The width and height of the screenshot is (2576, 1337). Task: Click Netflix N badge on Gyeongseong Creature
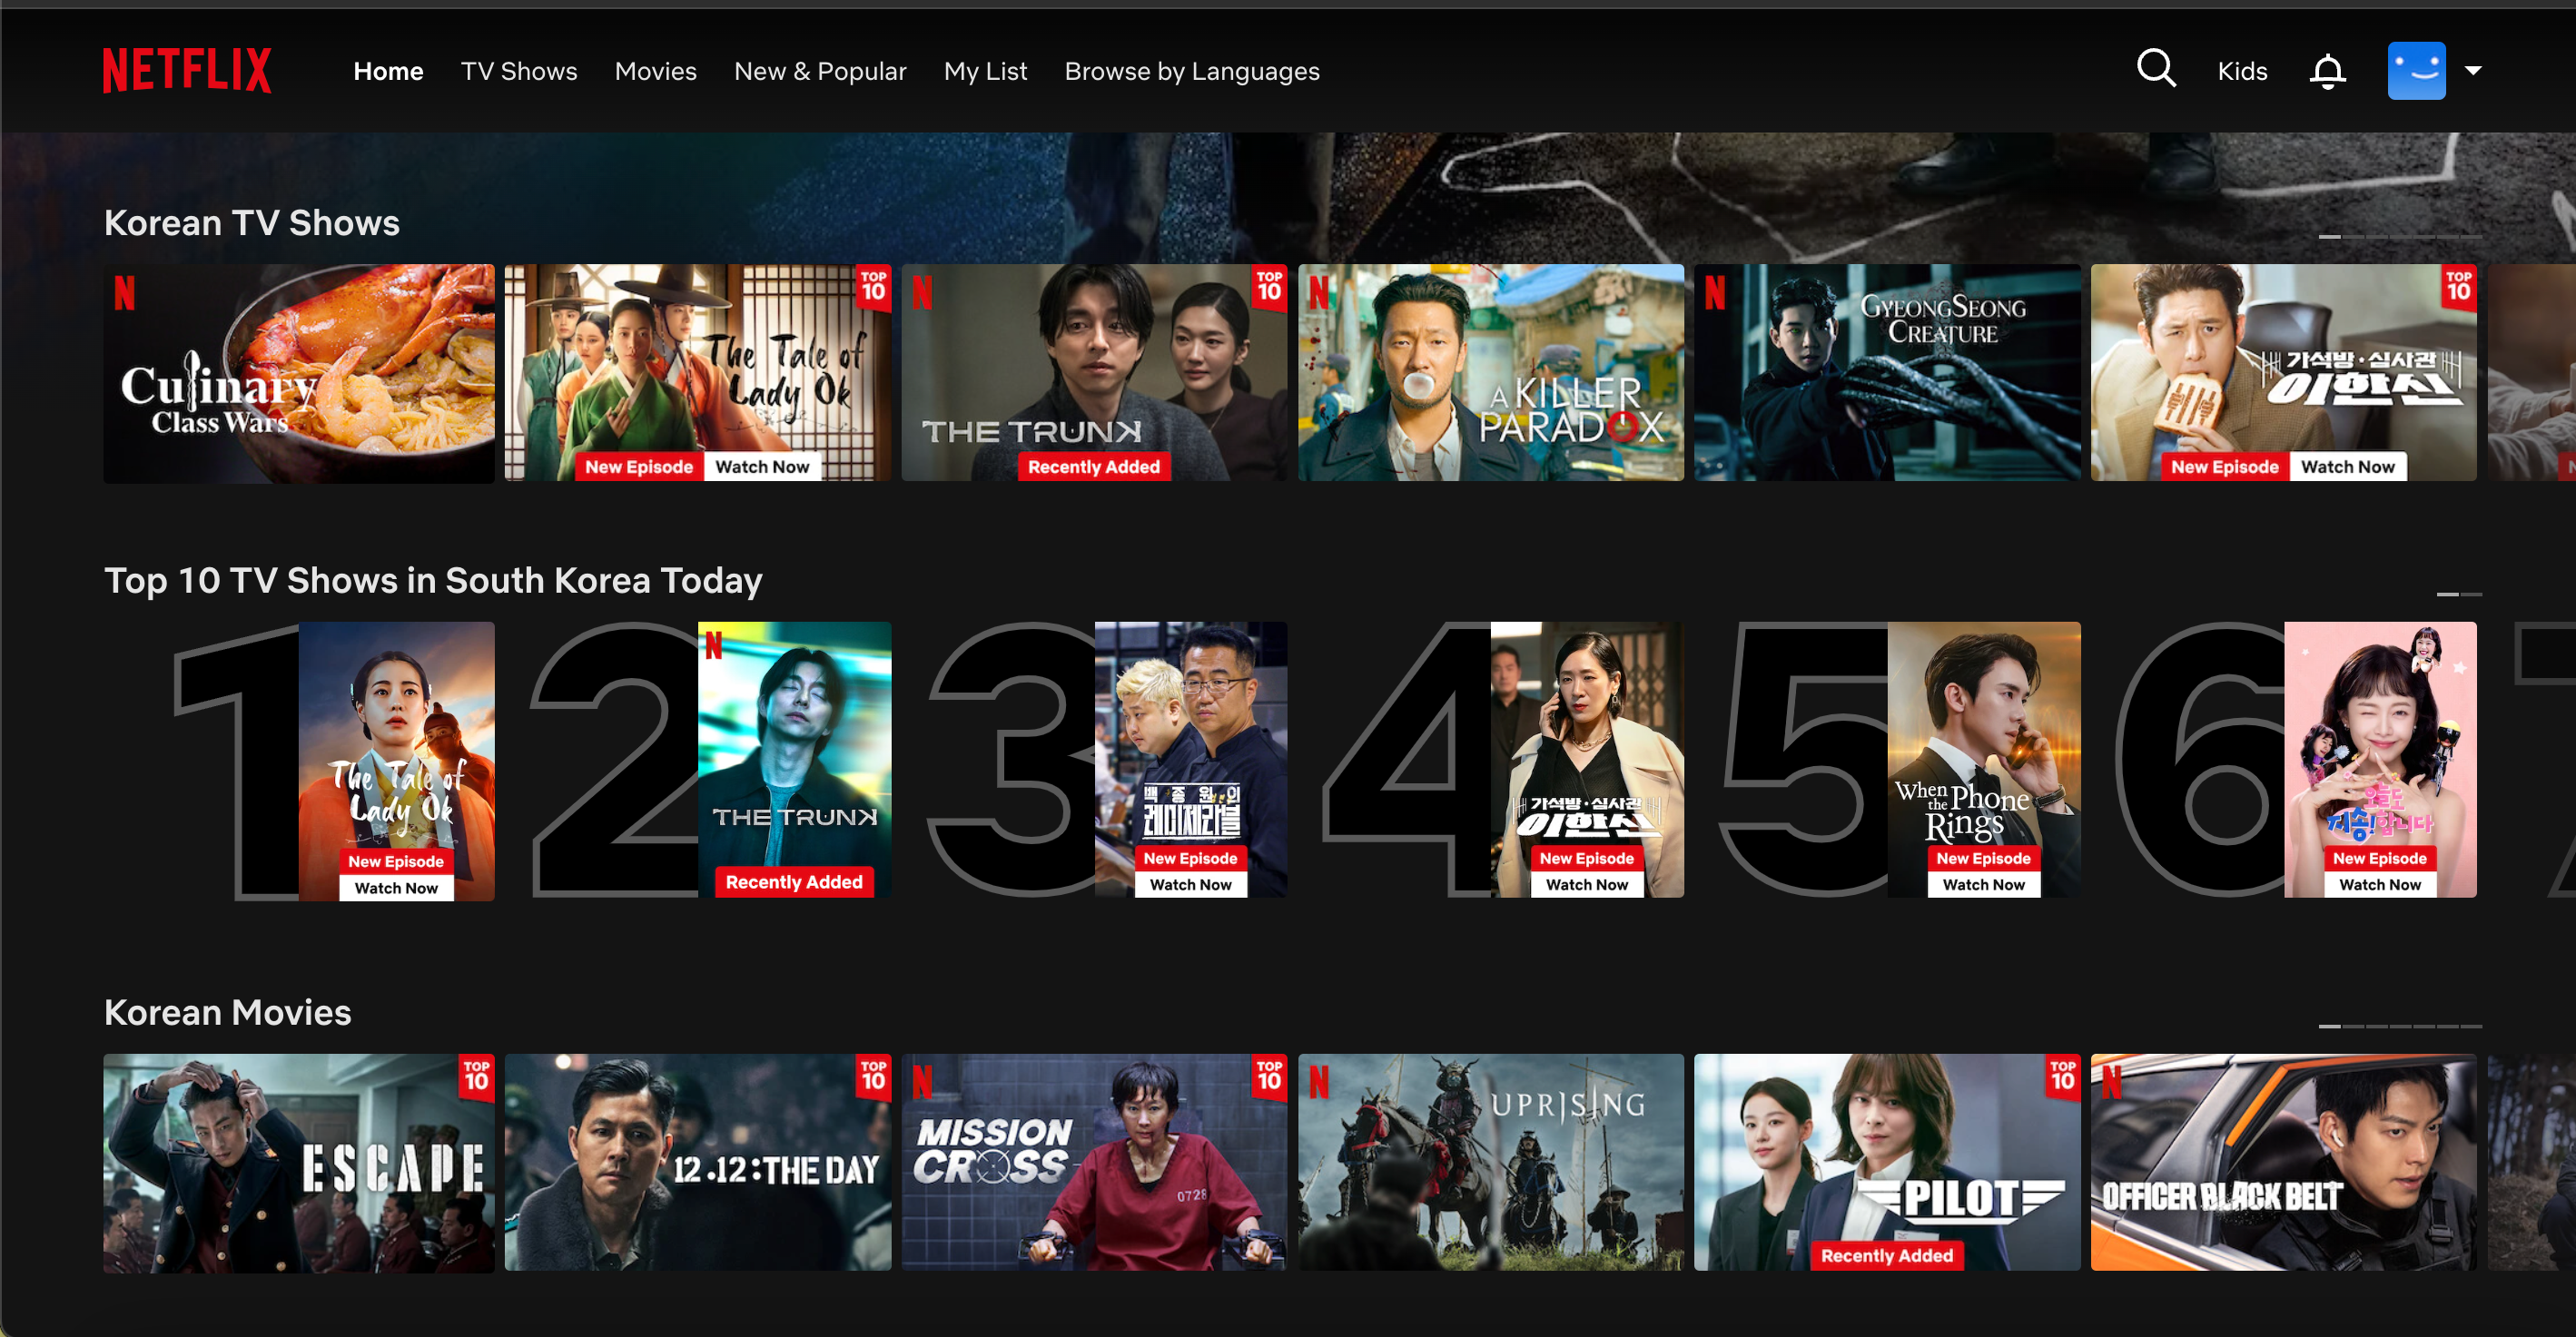coord(1715,292)
